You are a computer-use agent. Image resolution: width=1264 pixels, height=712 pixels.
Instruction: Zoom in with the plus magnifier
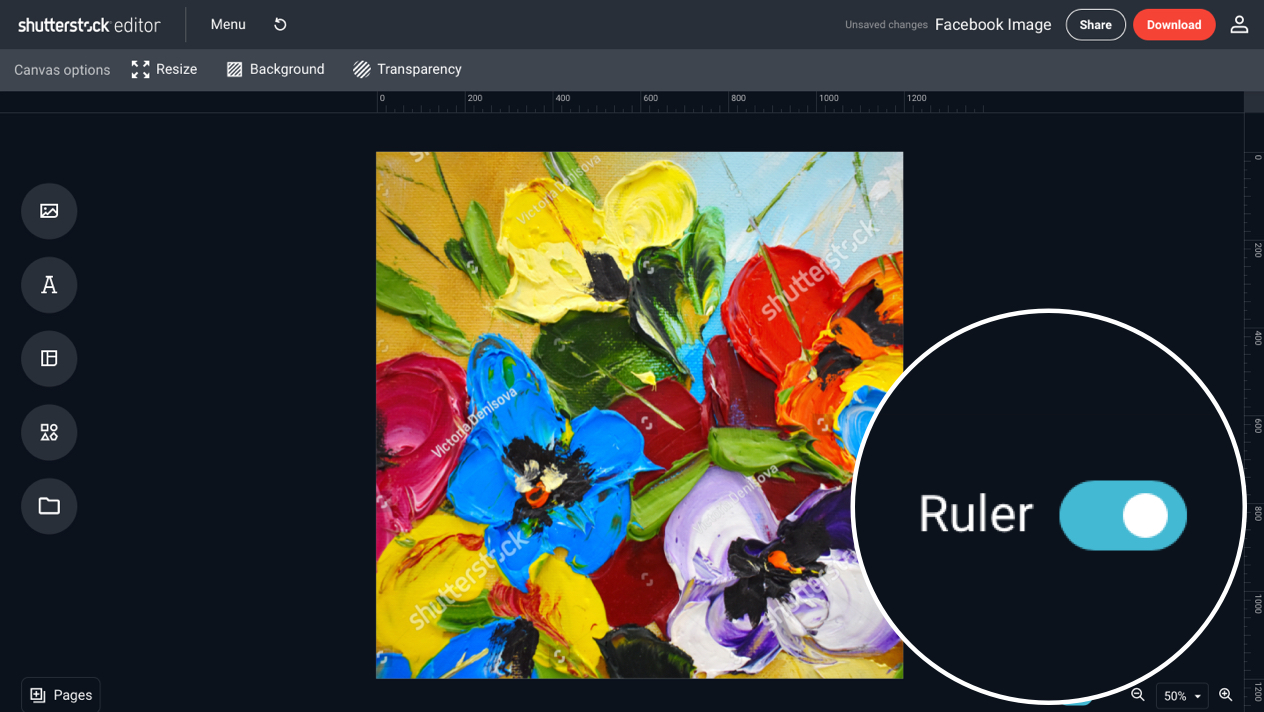1226,695
